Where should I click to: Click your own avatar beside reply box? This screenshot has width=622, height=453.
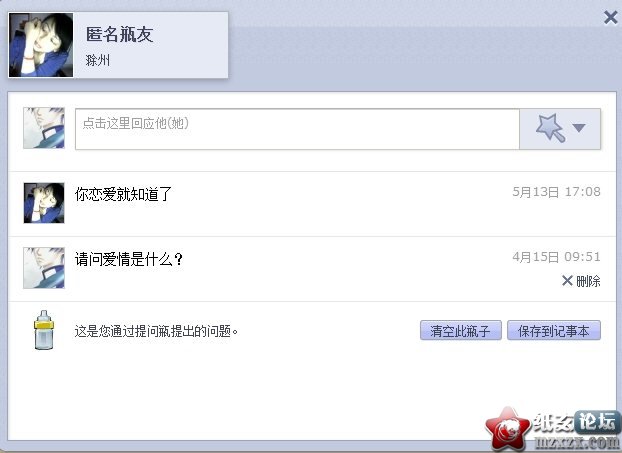44,128
